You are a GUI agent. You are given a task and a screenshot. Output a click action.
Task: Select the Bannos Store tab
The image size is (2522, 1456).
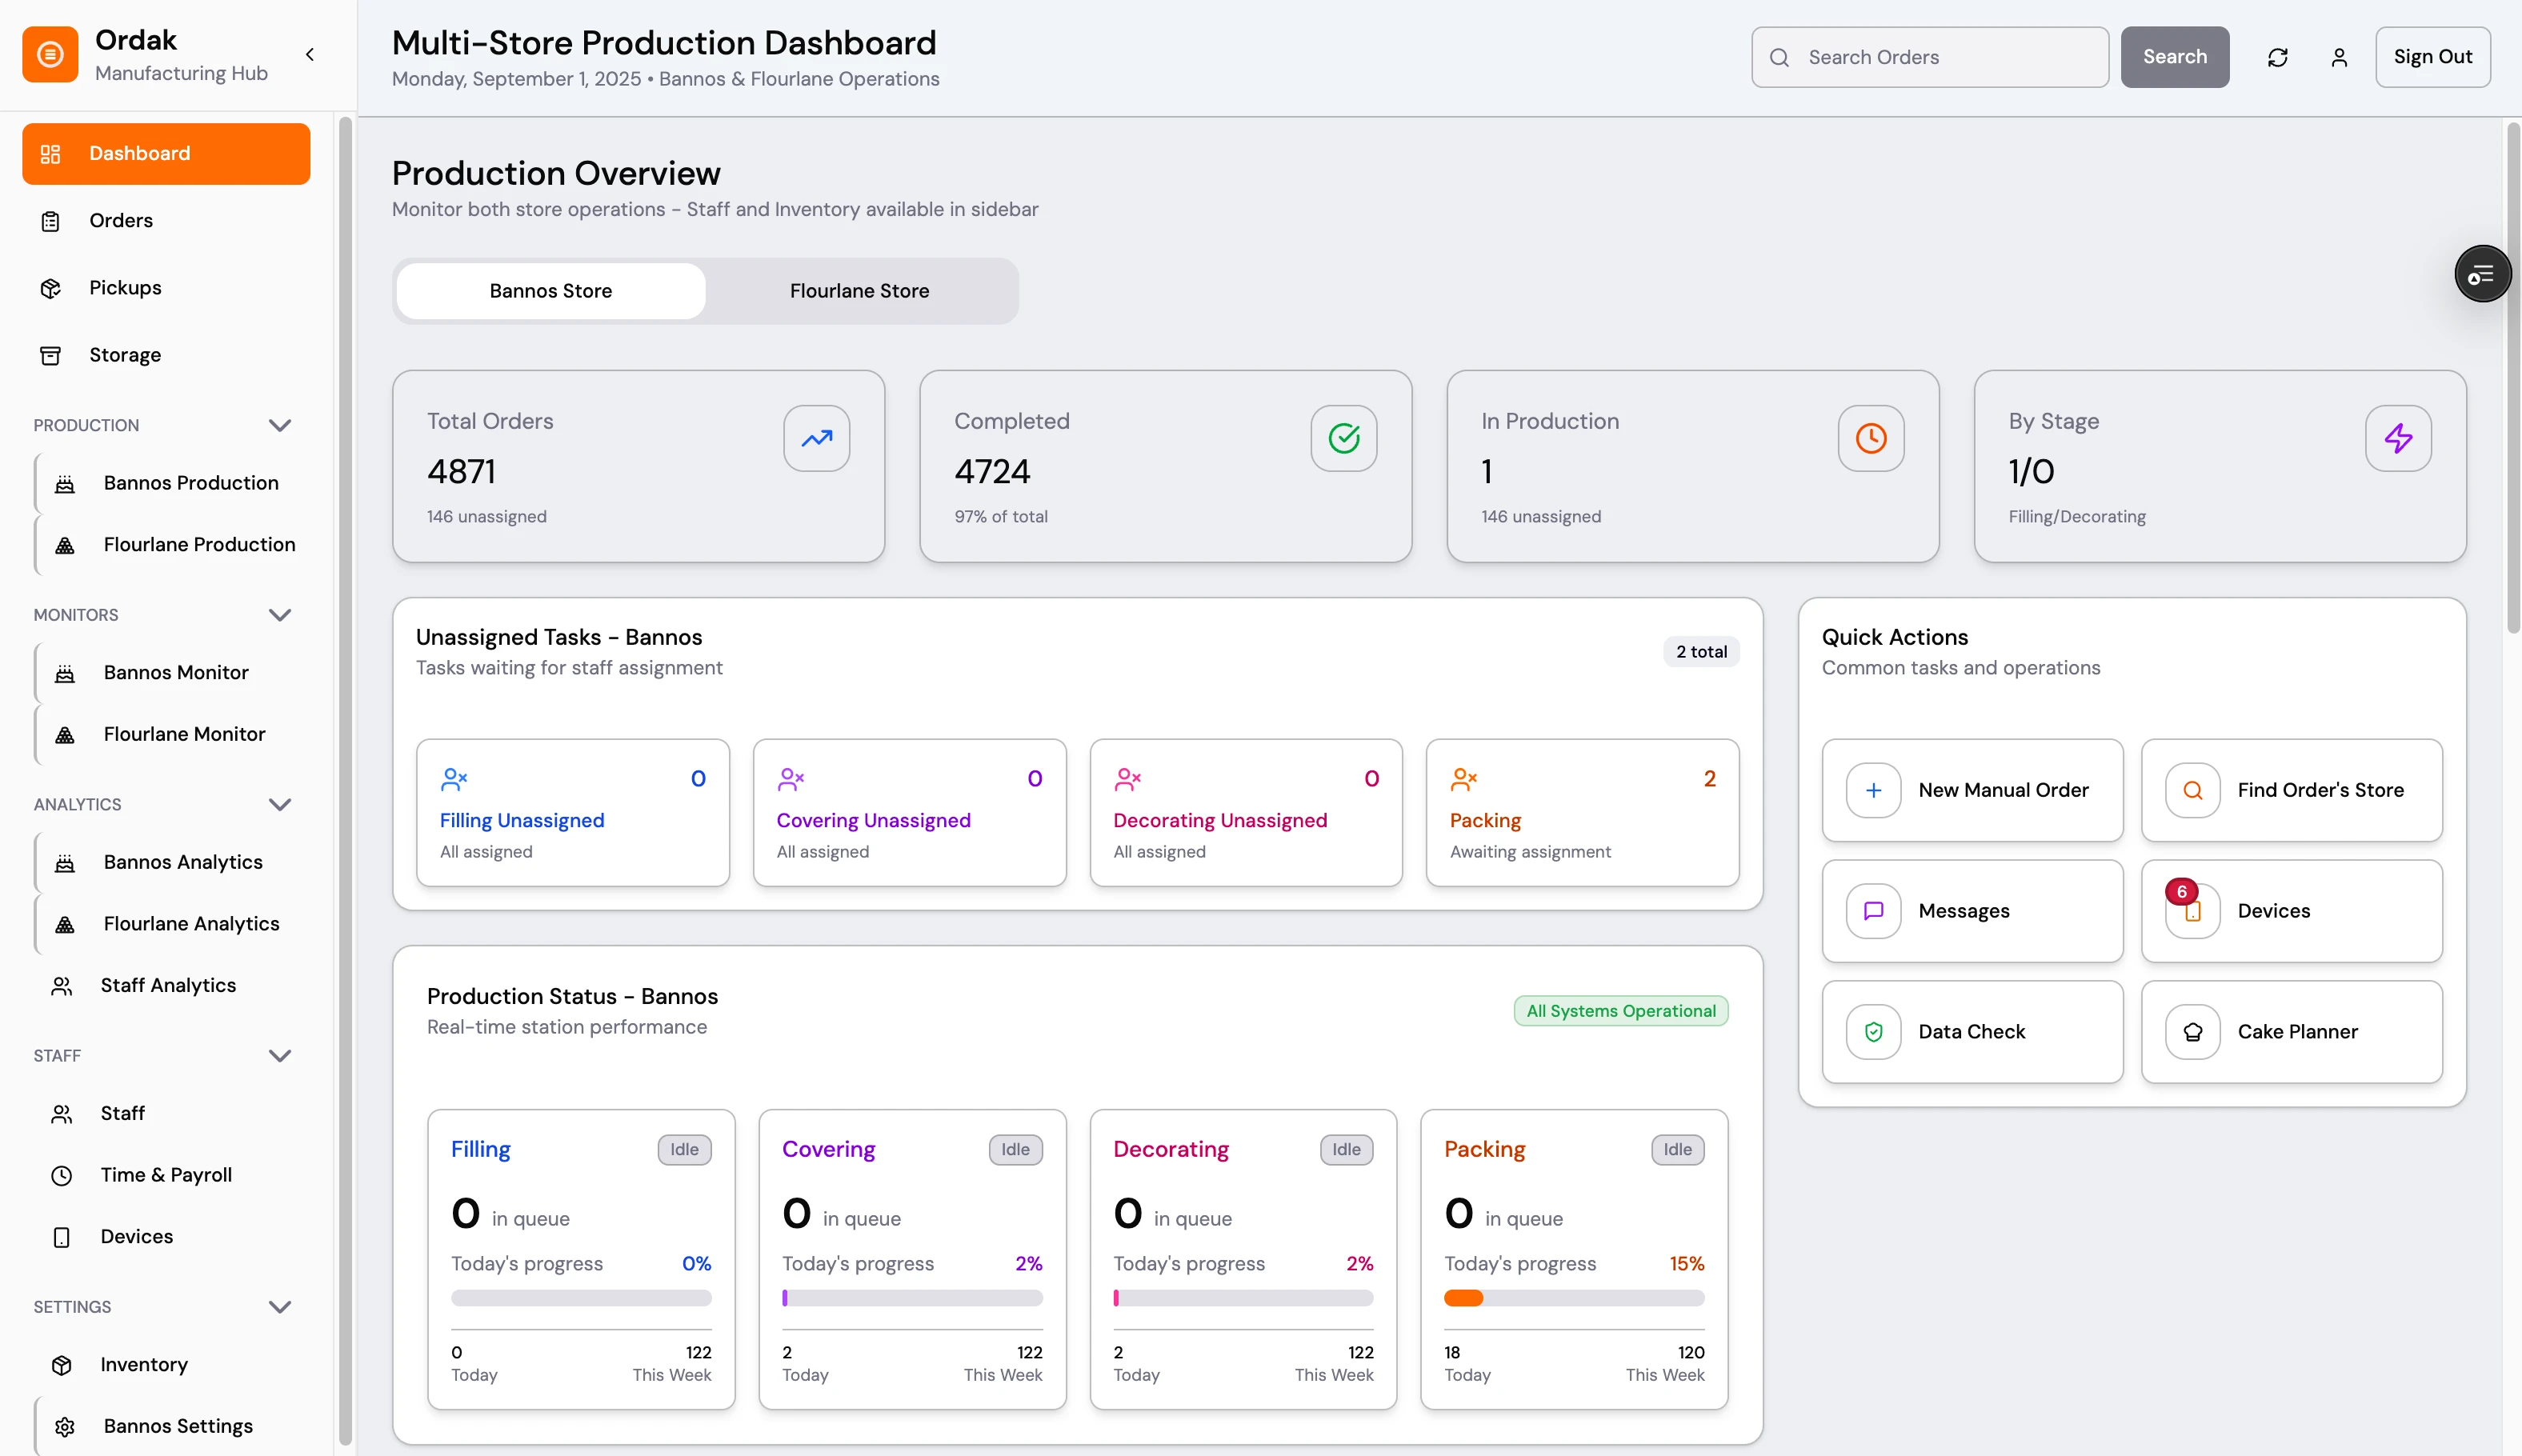551,291
